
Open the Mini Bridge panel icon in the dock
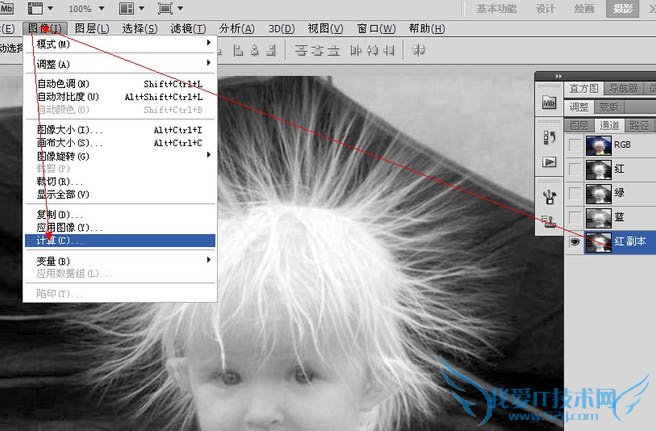click(548, 103)
